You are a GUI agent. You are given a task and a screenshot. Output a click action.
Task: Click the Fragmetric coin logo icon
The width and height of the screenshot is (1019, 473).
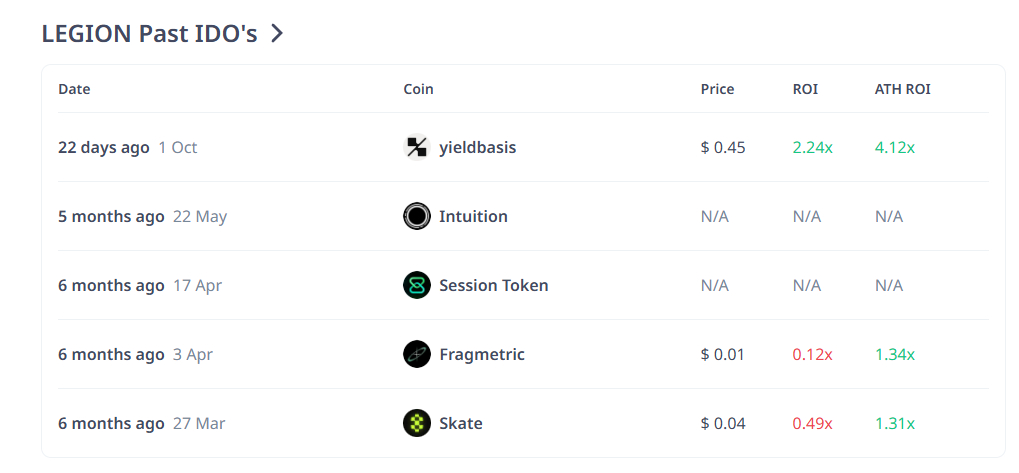[417, 354]
